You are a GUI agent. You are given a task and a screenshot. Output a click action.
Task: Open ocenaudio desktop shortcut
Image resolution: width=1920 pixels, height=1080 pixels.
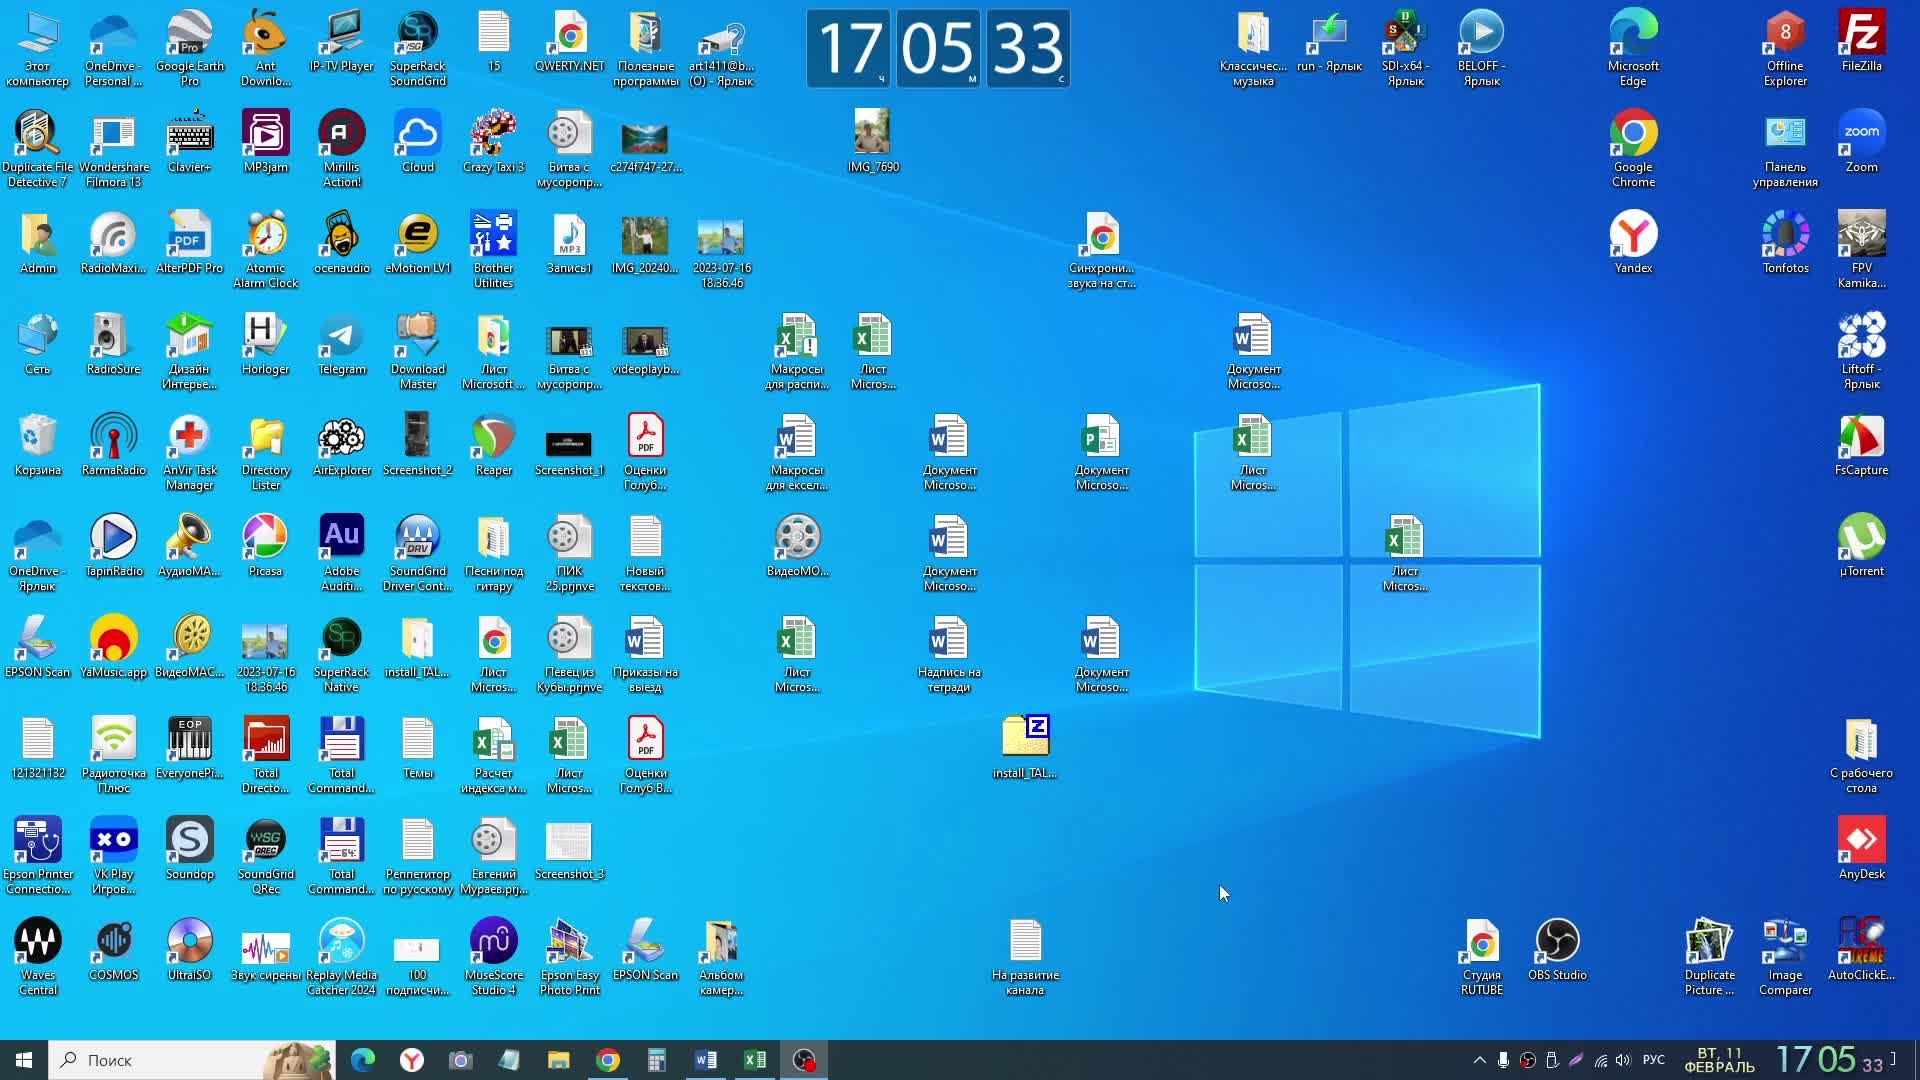pos(341,243)
